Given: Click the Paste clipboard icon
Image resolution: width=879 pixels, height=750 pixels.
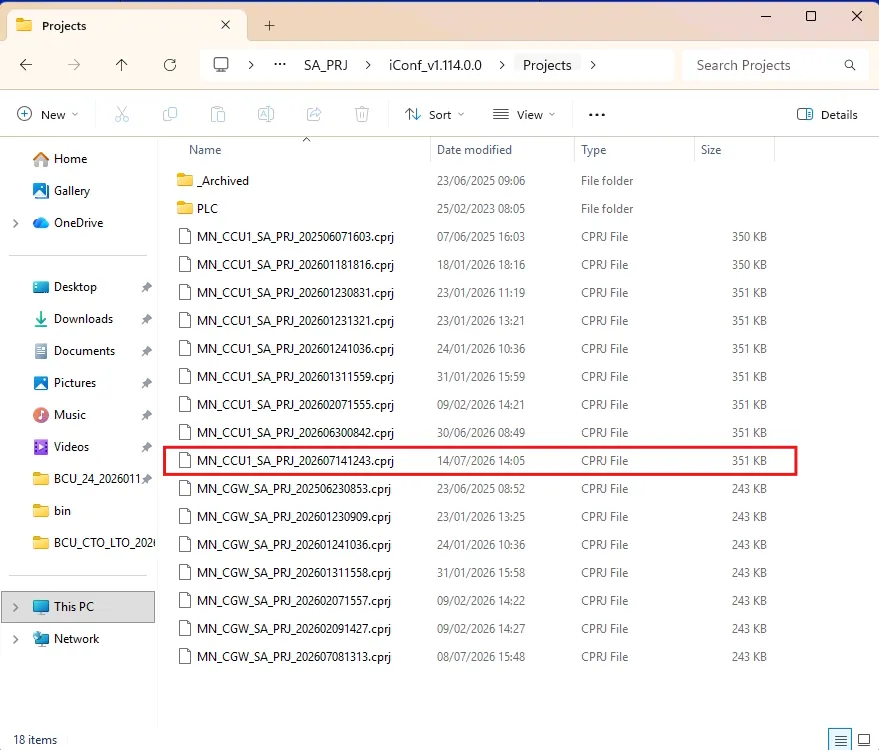Looking at the screenshot, I should 218,114.
